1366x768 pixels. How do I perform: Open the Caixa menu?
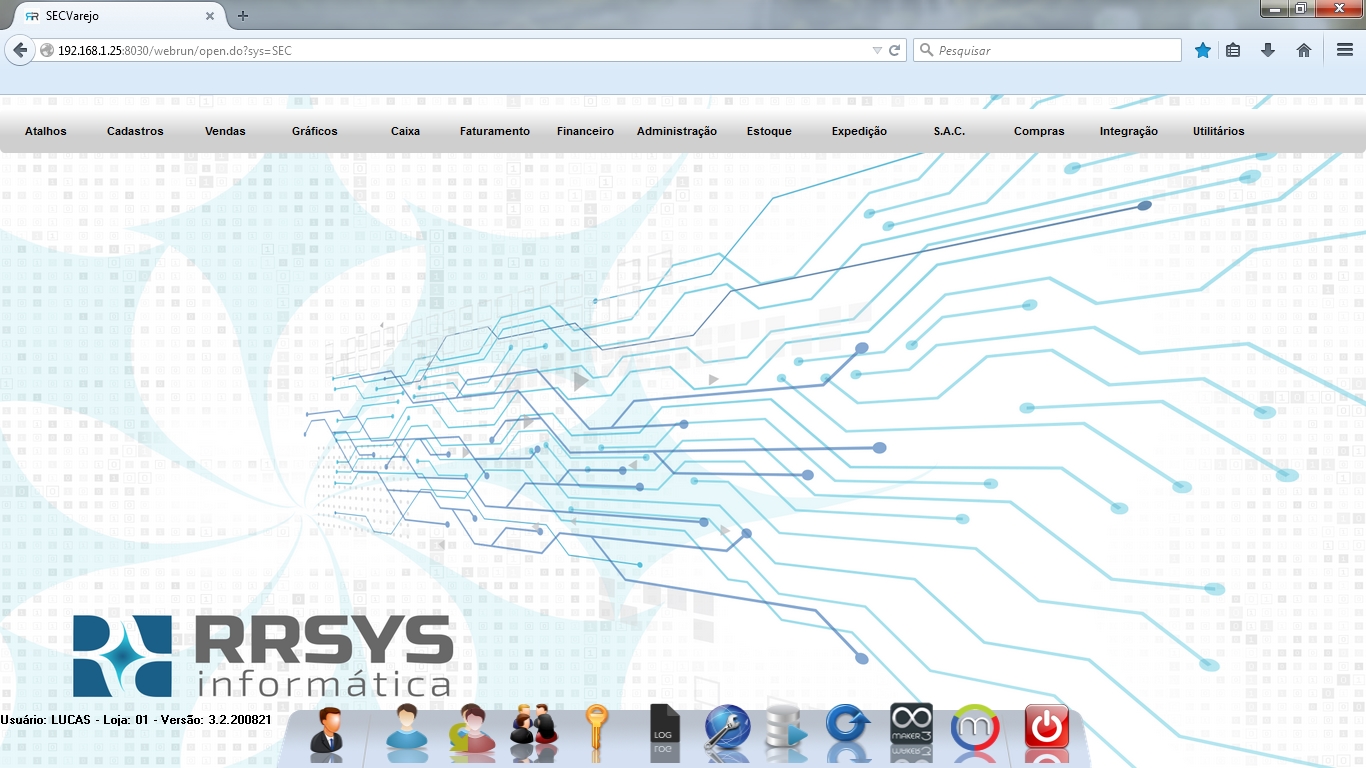[x=405, y=131]
